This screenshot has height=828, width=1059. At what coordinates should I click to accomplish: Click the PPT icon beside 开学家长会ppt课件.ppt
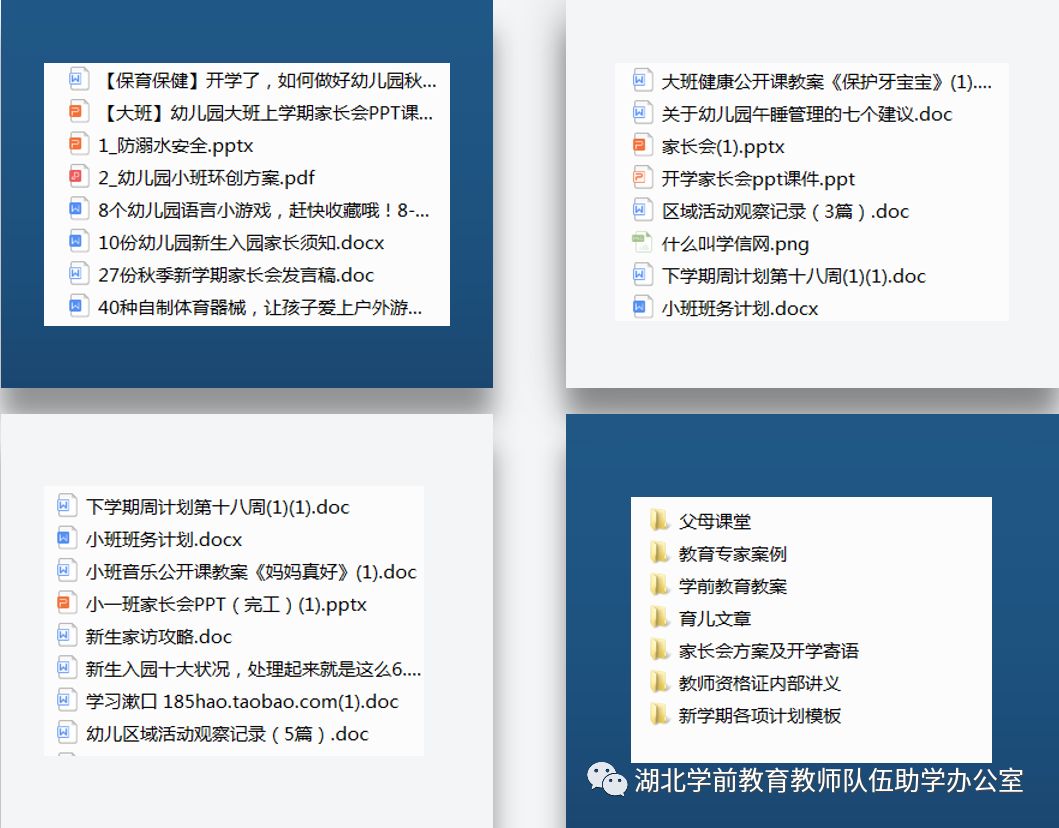[x=642, y=179]
